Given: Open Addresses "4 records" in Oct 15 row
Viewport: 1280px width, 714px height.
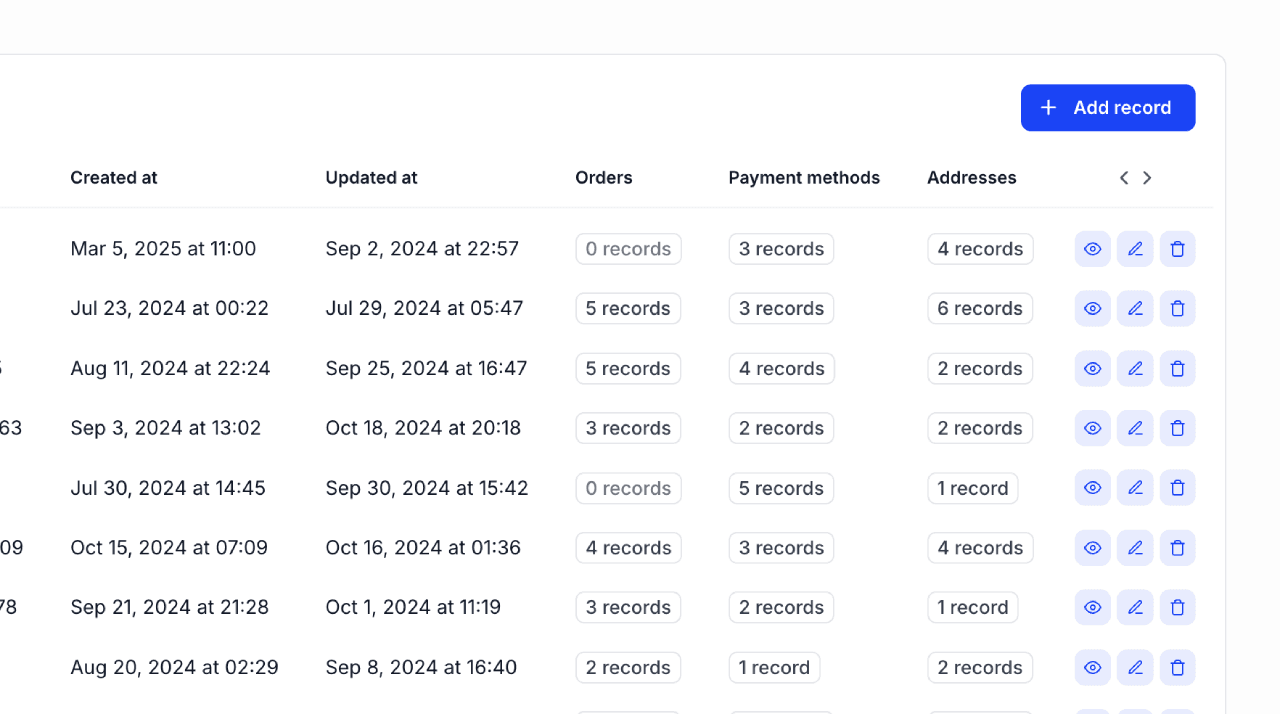Looking at the screenshot, I should tap(980, 548).
